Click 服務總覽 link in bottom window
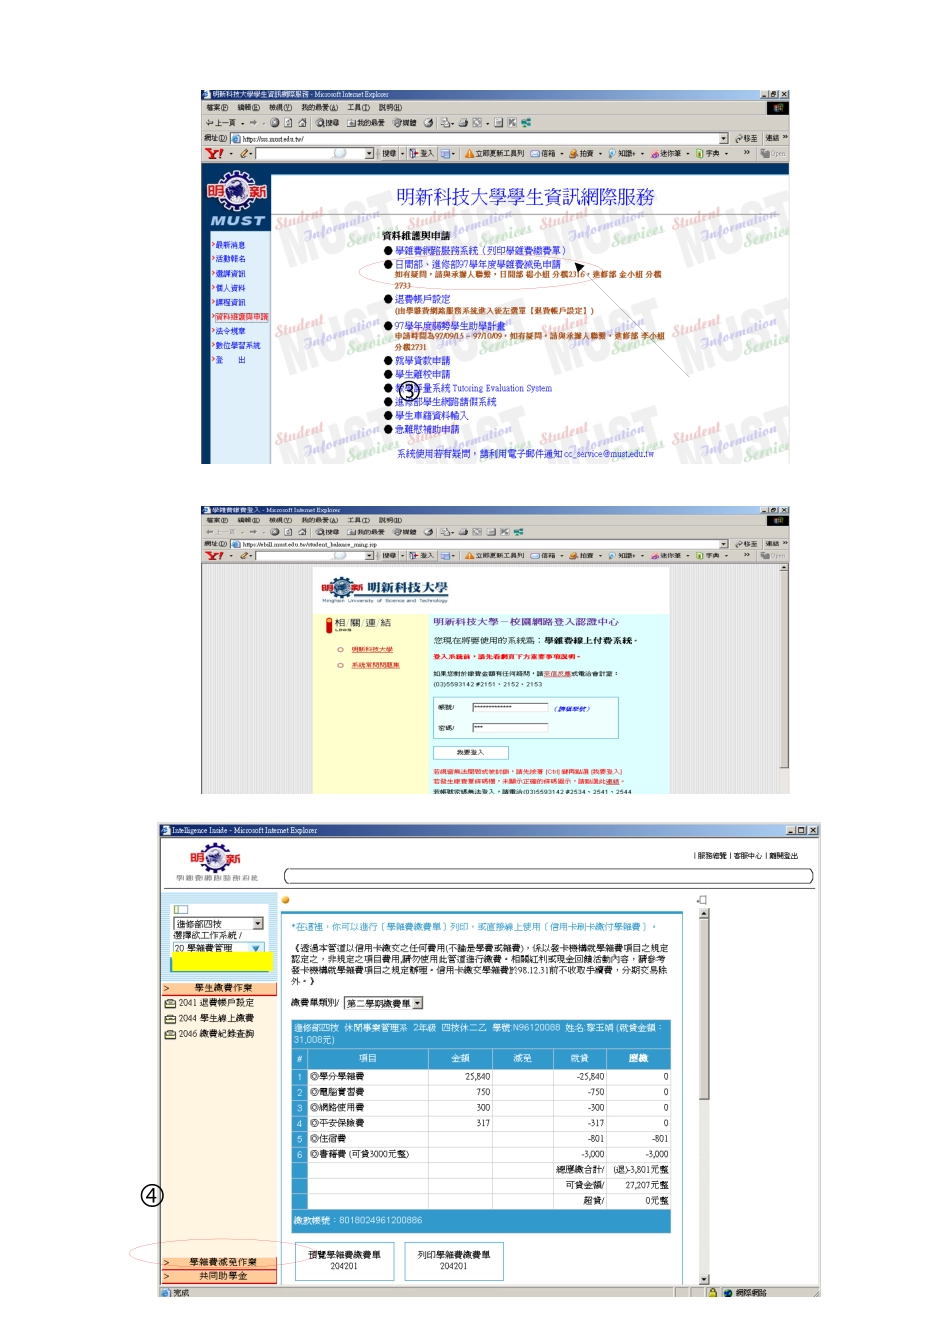This screenshot has width=950, height=1344. tap(712, 856)
